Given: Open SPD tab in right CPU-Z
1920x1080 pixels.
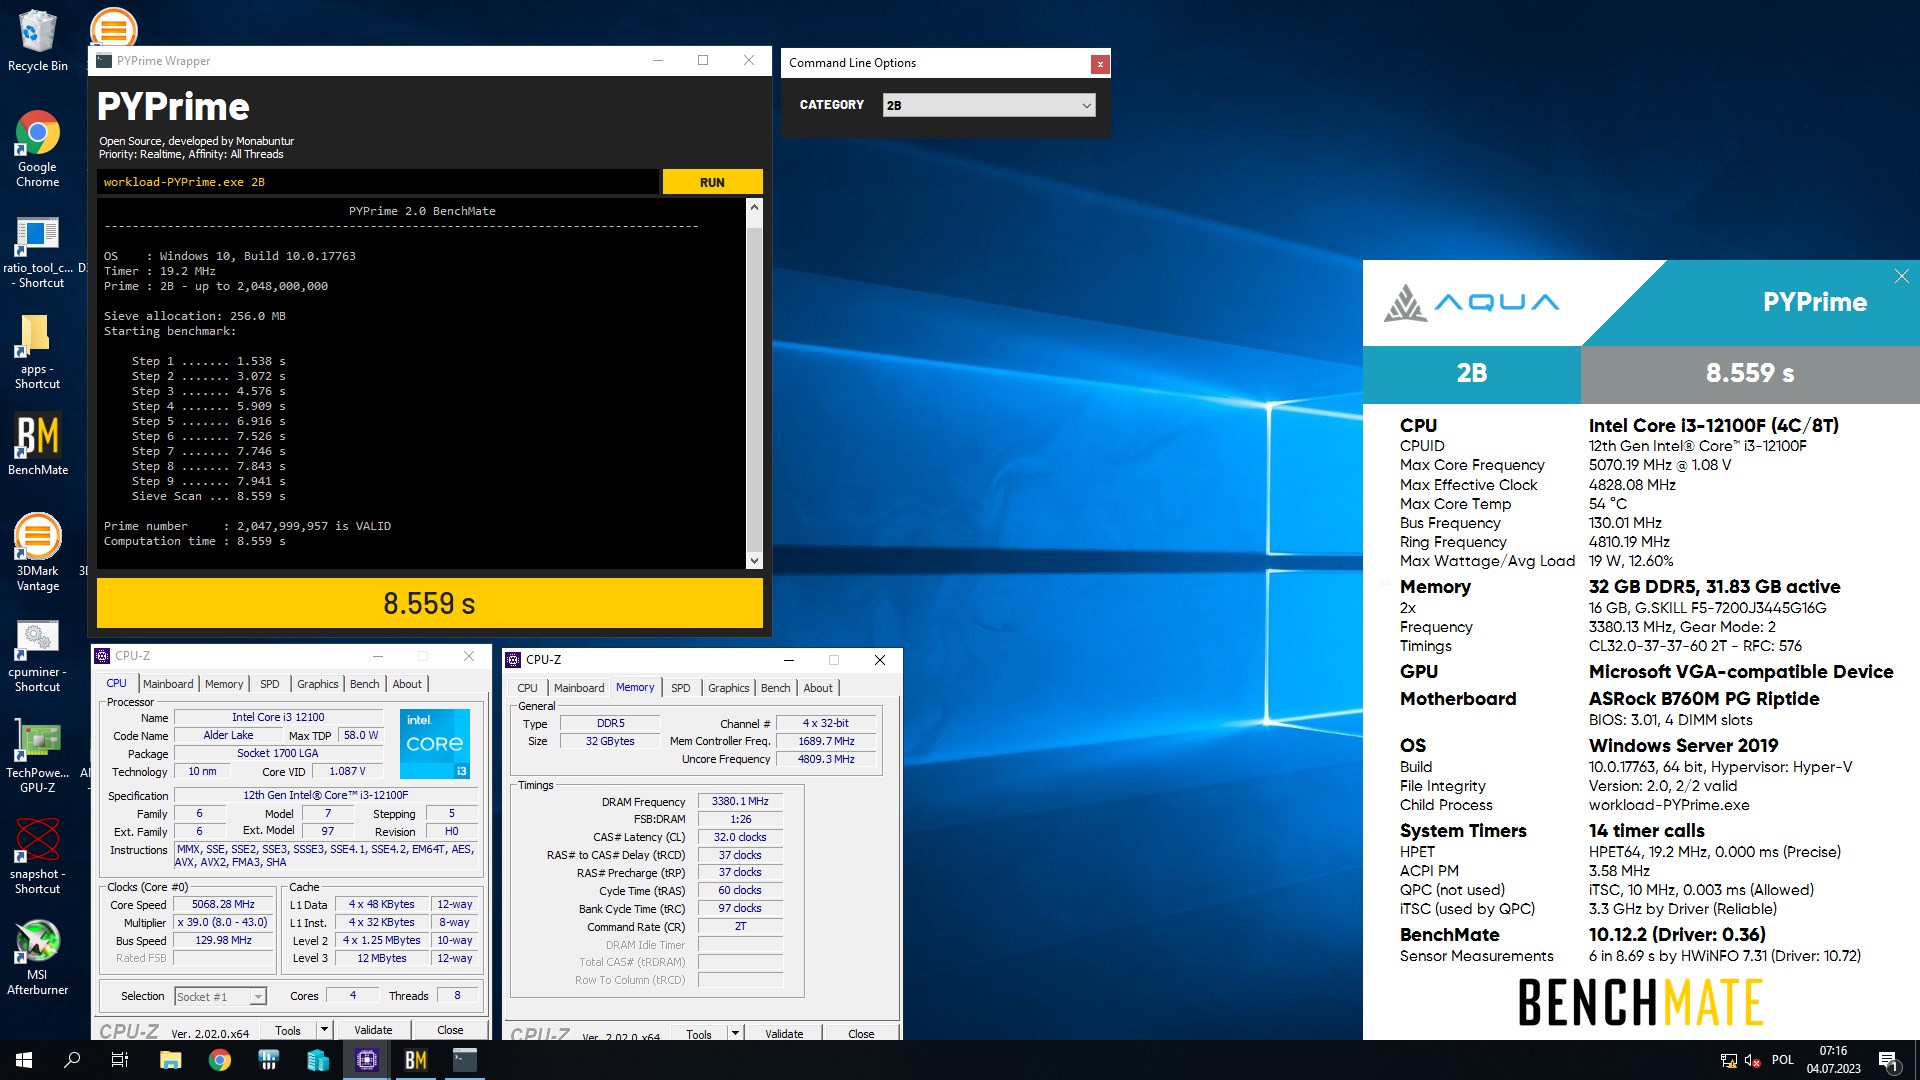Looking at the screenshot, I should point(681,688).
